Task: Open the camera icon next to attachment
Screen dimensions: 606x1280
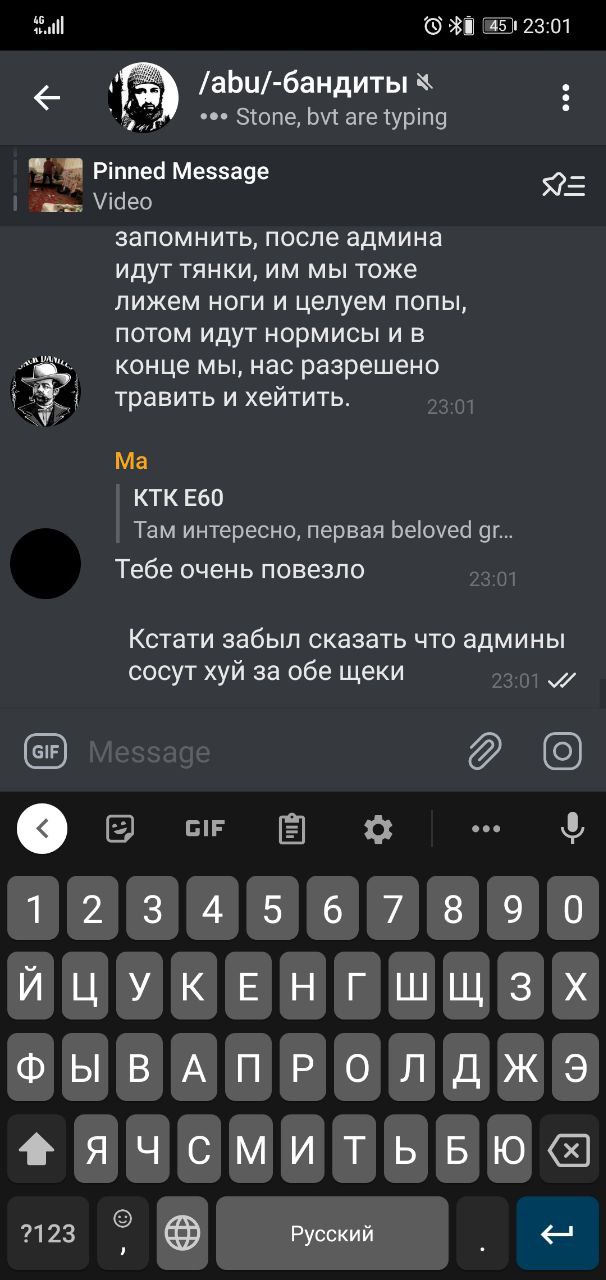Action: [562, 751]
